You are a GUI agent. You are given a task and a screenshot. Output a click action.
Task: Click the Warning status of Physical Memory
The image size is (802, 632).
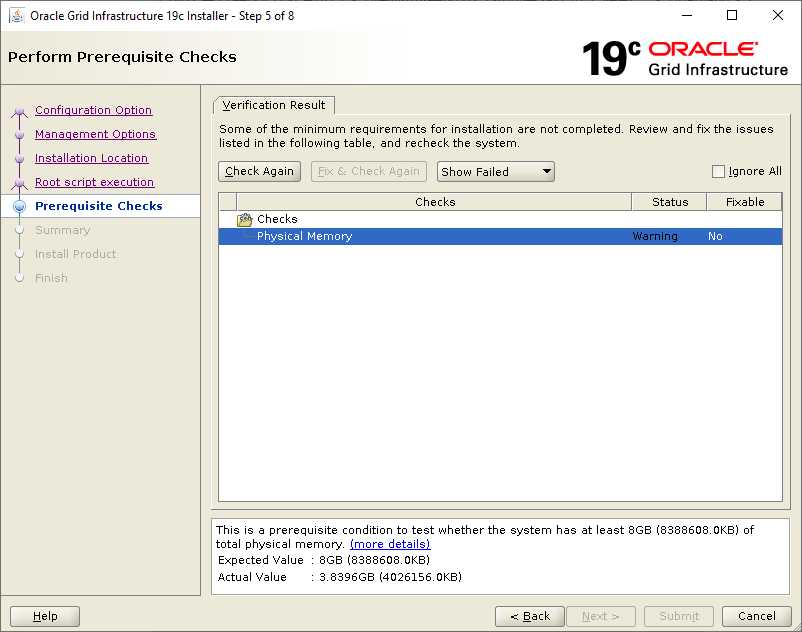[655, 236]
